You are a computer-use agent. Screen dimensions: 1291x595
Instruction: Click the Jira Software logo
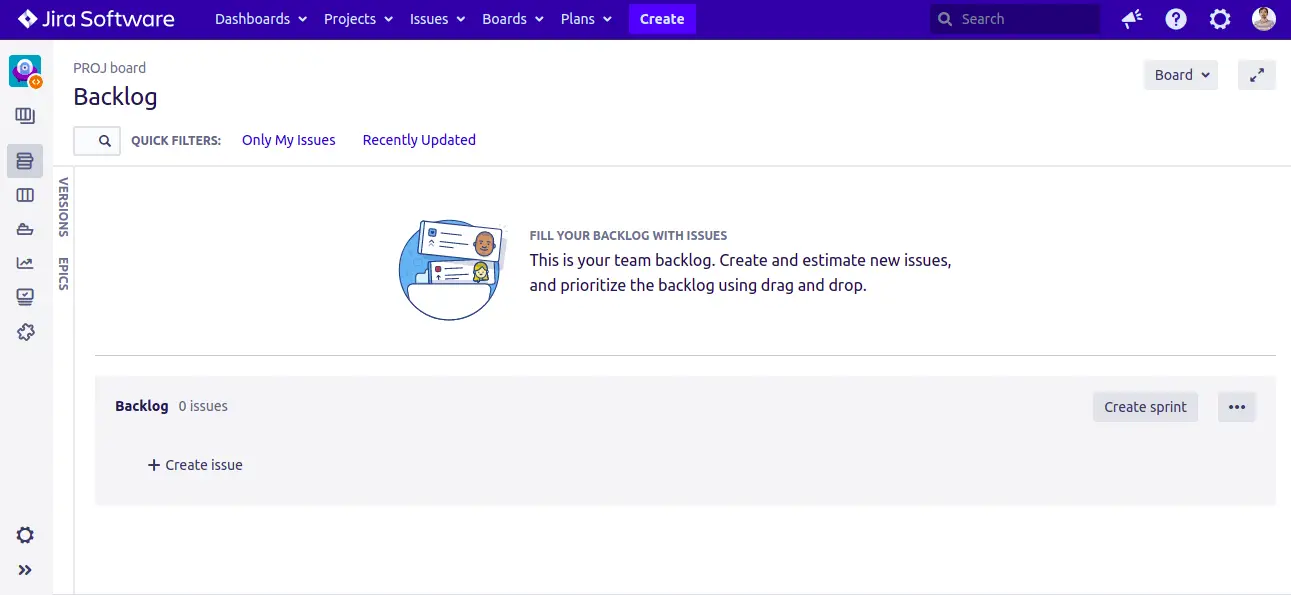pyautogui.click(x=96, y=19)
